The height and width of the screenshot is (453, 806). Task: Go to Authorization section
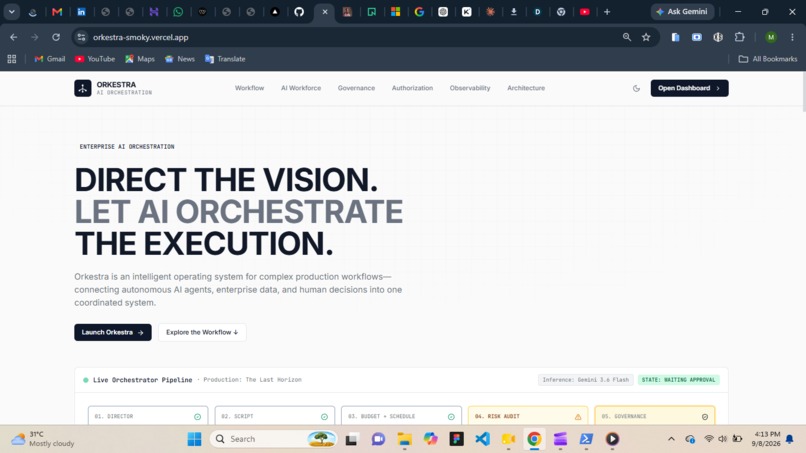[x=412, y=88]
